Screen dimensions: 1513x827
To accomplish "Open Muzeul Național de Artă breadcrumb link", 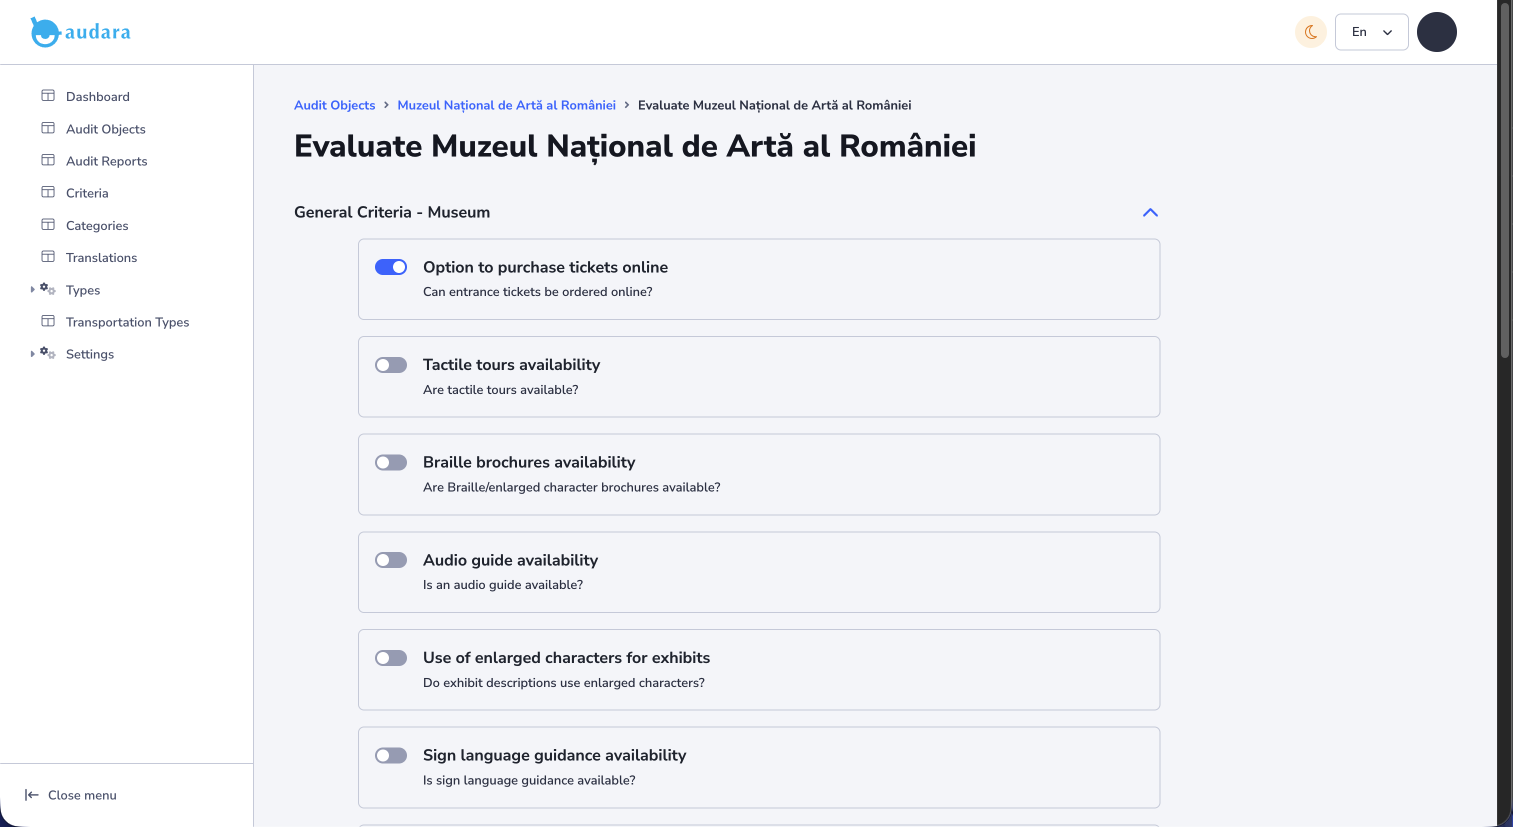I will pyautogui.click(x=506, y=105).
